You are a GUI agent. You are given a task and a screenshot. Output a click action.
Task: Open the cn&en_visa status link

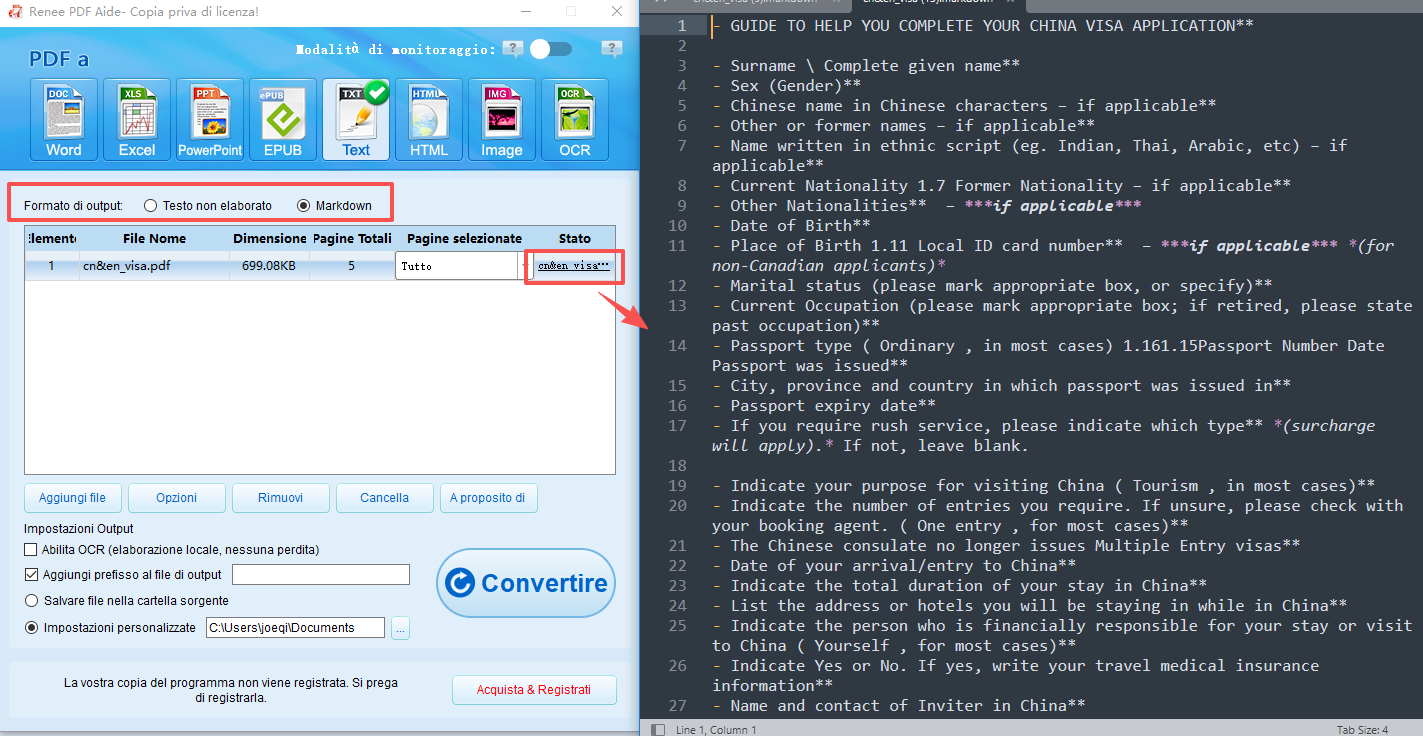[574, 265]
